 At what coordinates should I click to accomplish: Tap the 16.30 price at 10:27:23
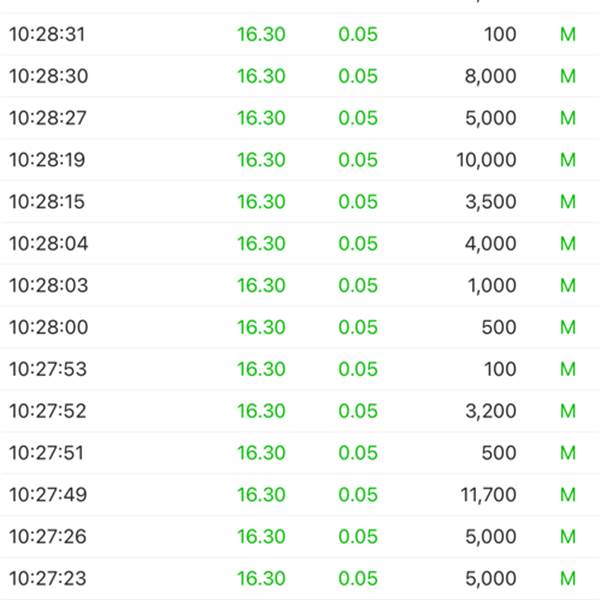pos(261,579)
